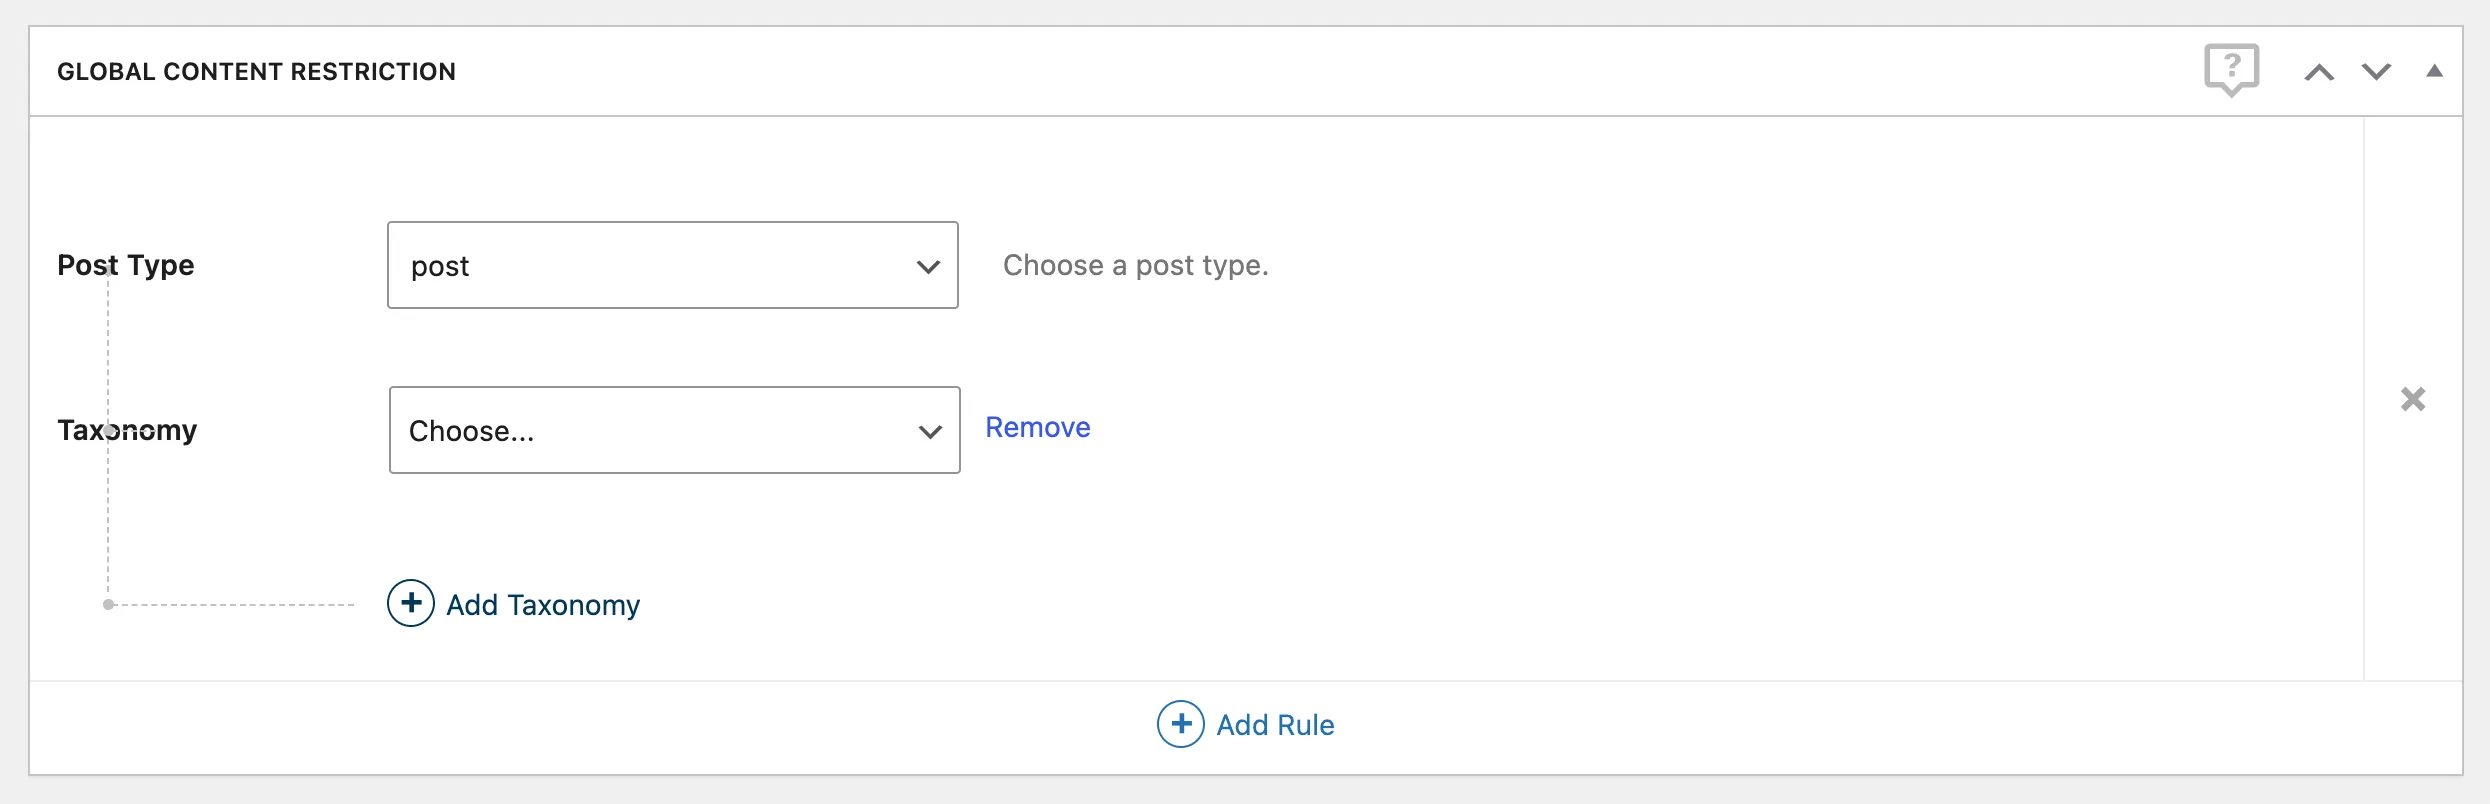
Task: Click the Add Rule plus icon
Action: 1181,724
